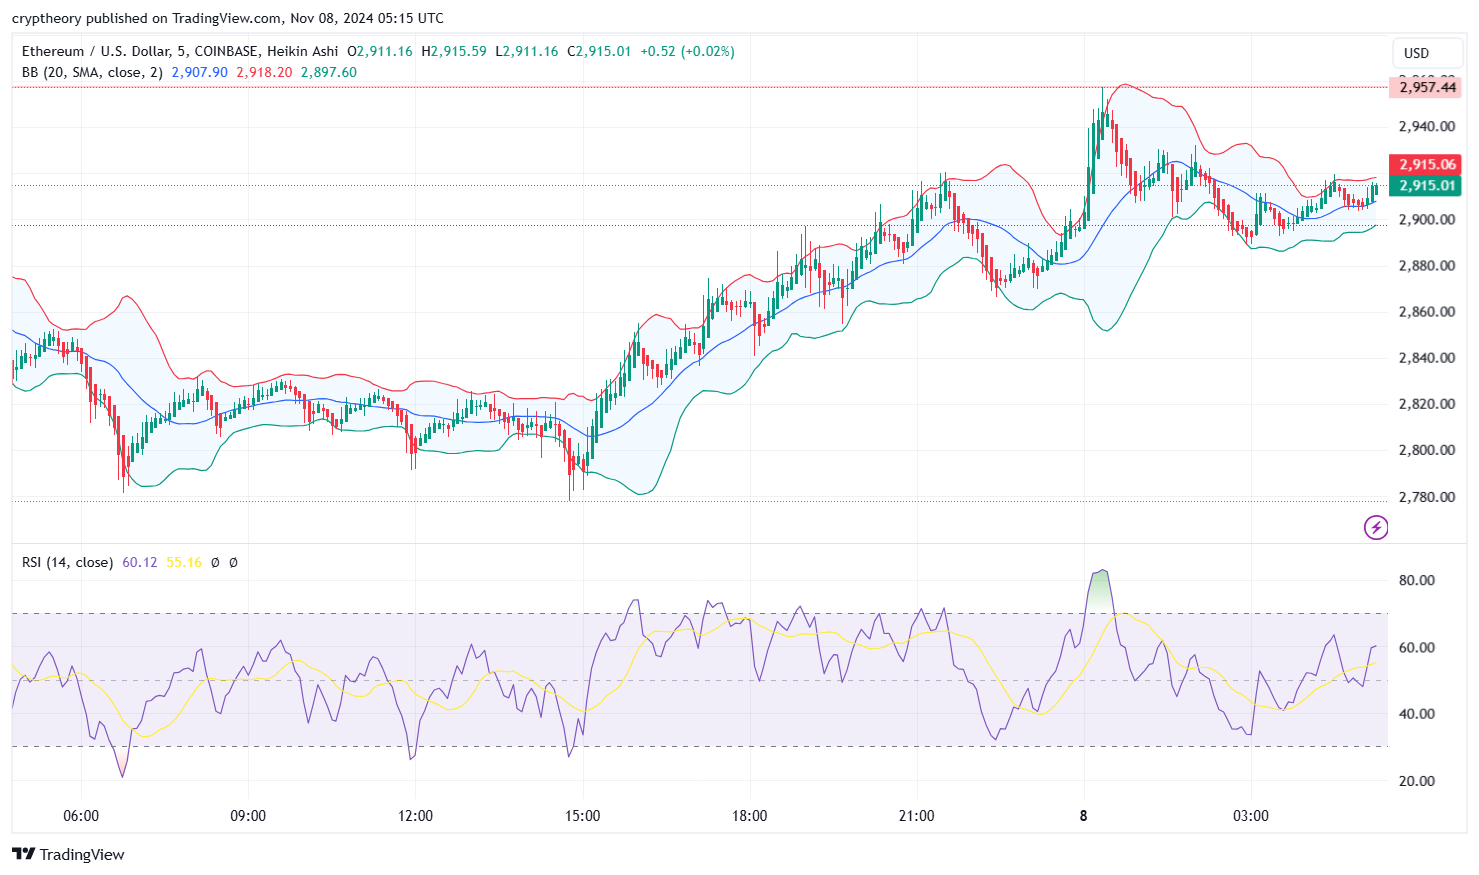Click the RSI value 60.12
This screenshot has width=1479, height=875.
(140, 562)
